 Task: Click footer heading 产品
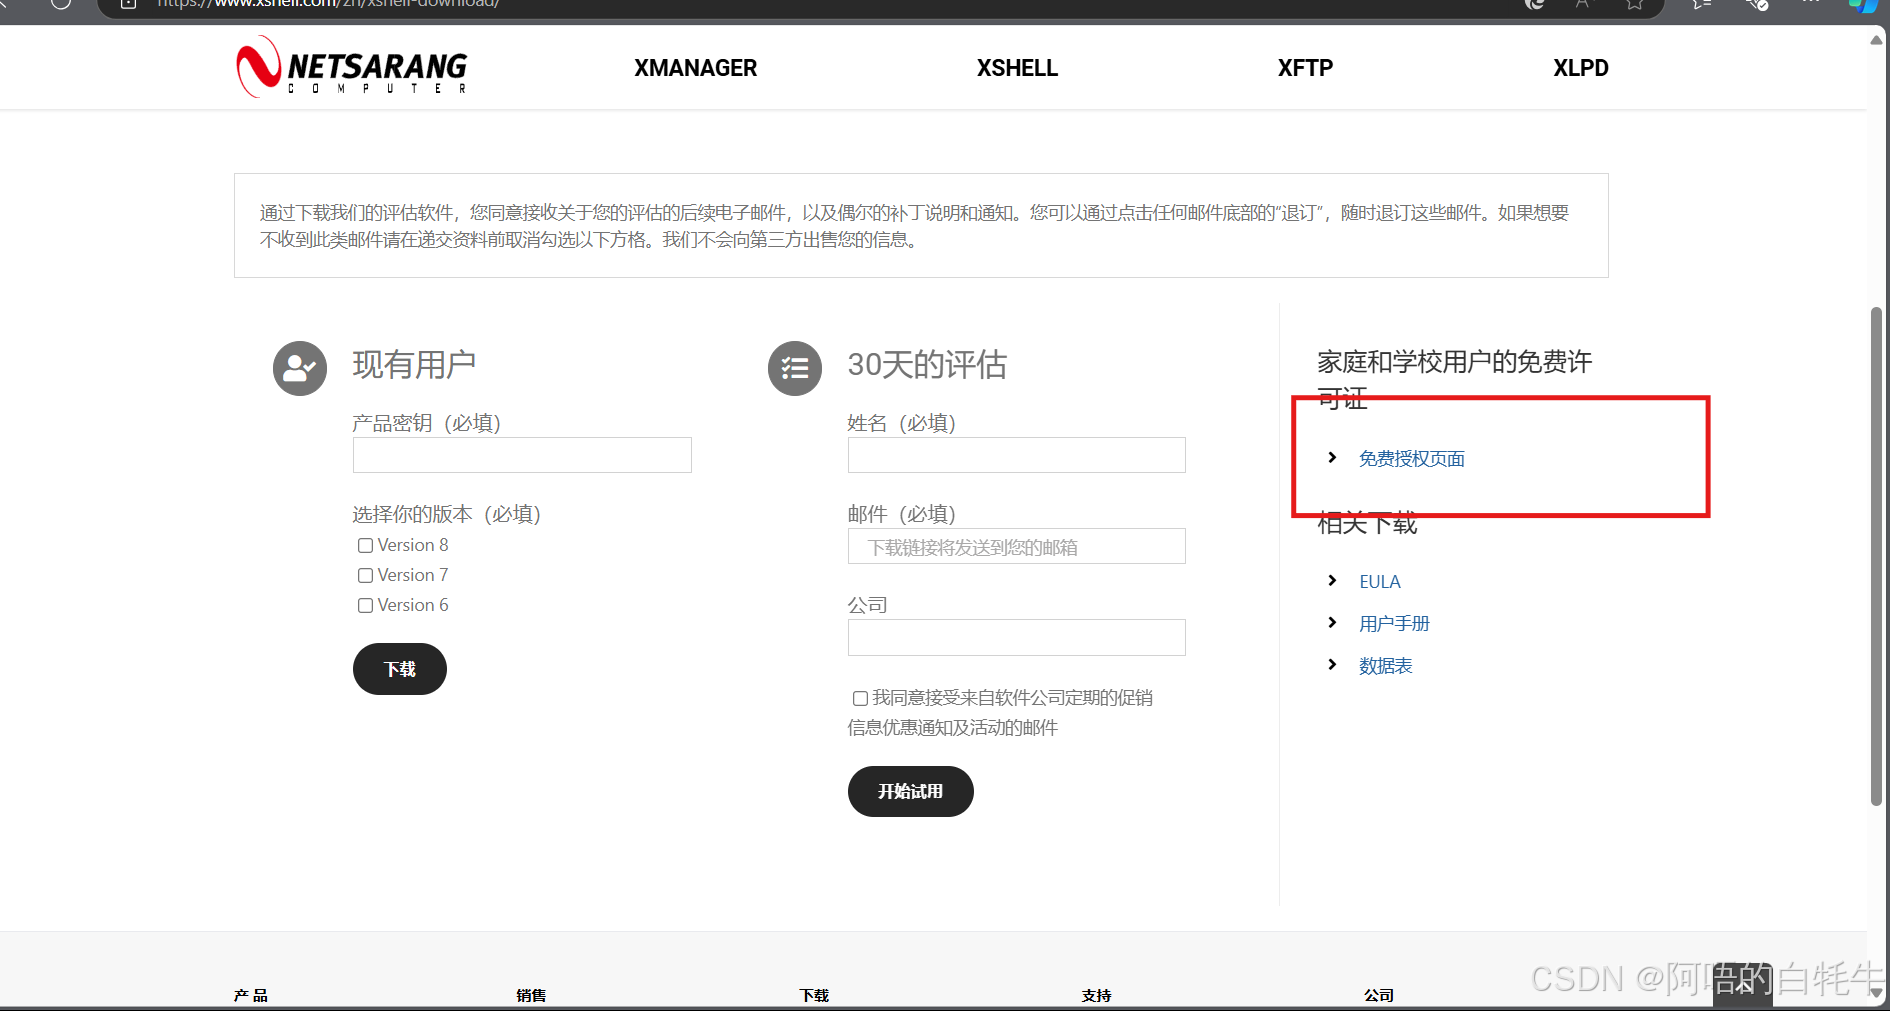(x=251, y=995)
